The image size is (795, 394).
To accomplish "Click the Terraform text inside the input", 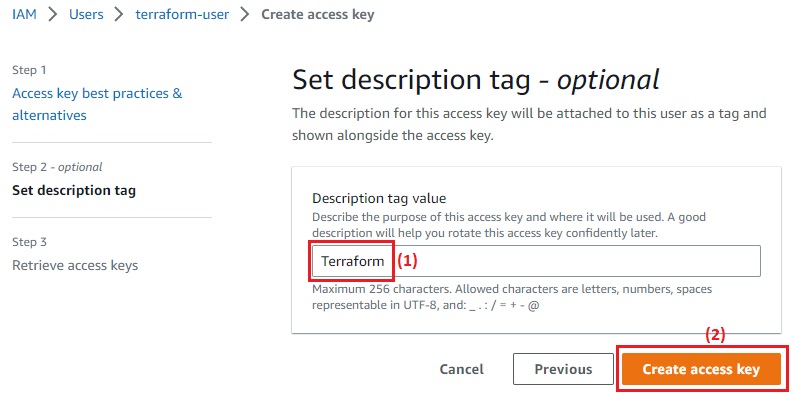I will 352,262.
